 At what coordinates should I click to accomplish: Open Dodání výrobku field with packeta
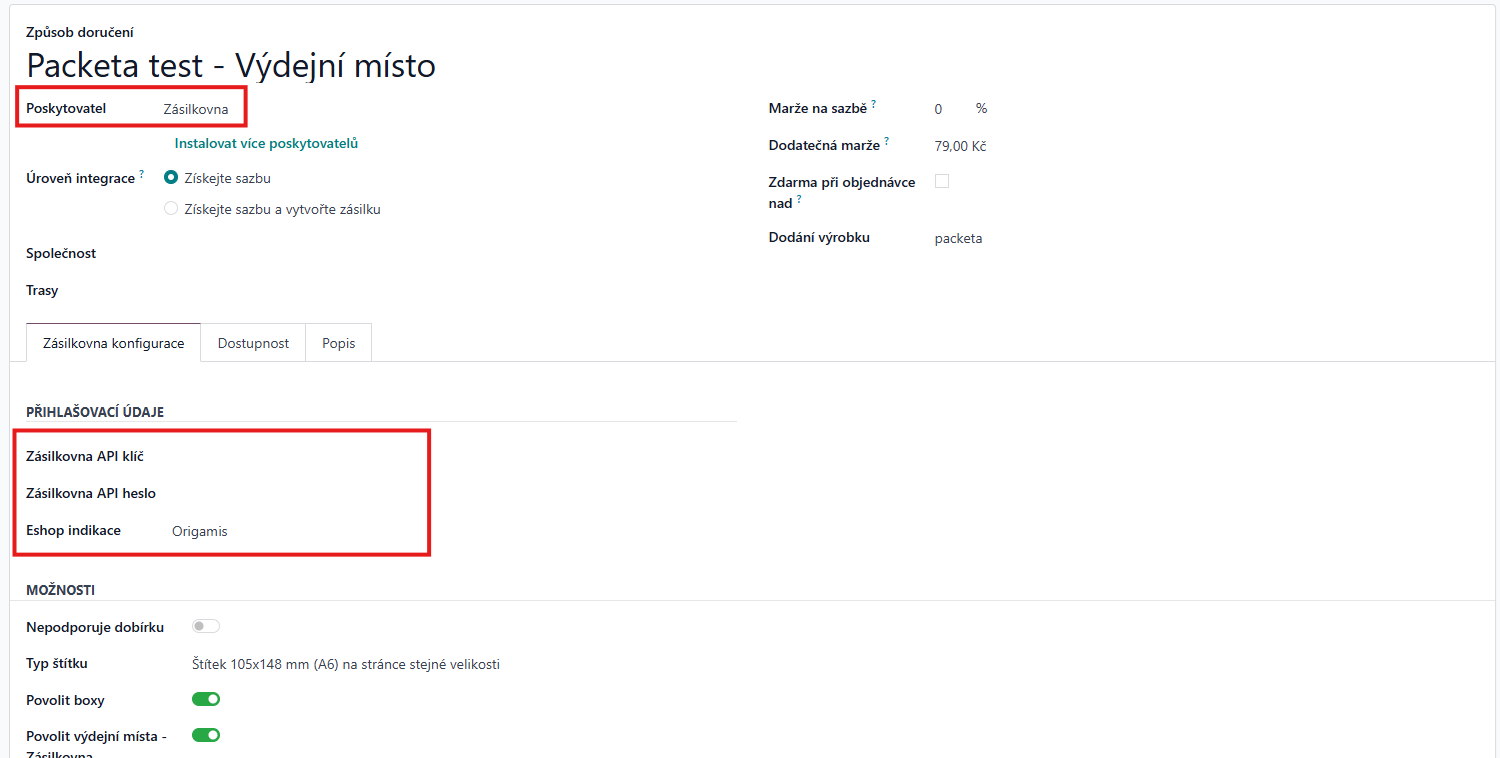click(x=958, y=238)
